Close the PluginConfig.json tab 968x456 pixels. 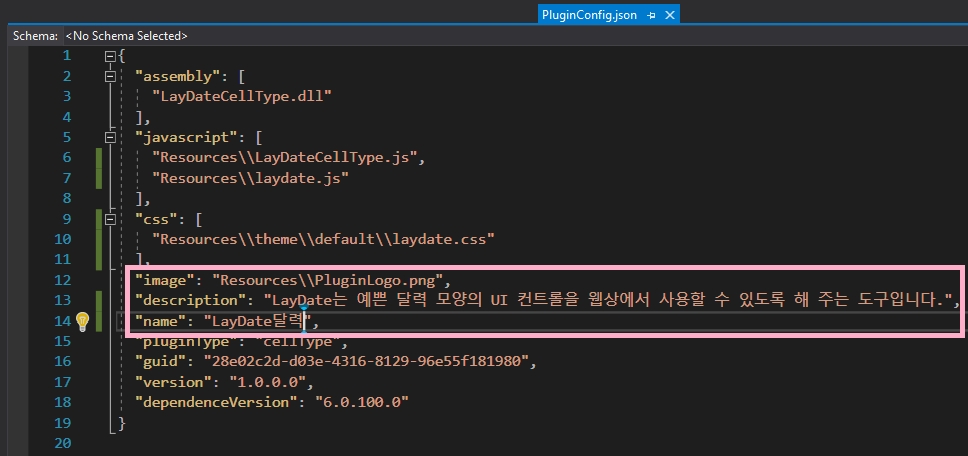point(670,16)
